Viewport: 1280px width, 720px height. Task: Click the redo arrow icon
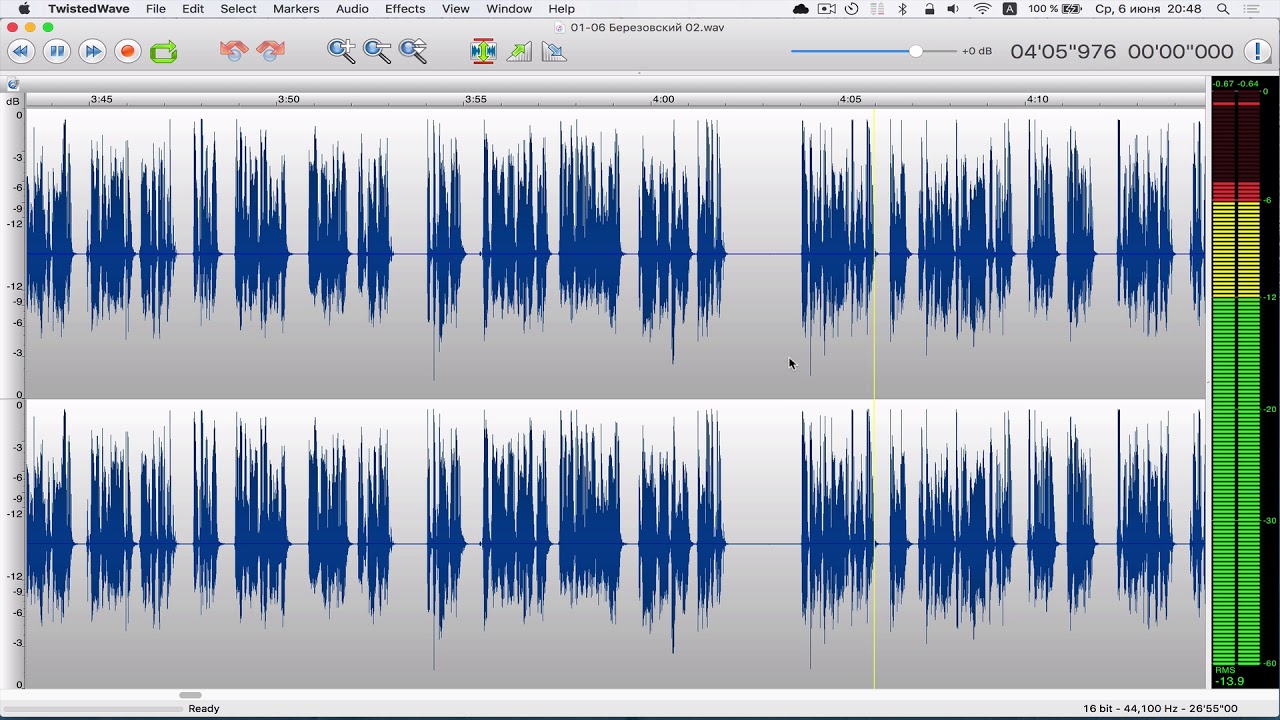coord(270,51)
